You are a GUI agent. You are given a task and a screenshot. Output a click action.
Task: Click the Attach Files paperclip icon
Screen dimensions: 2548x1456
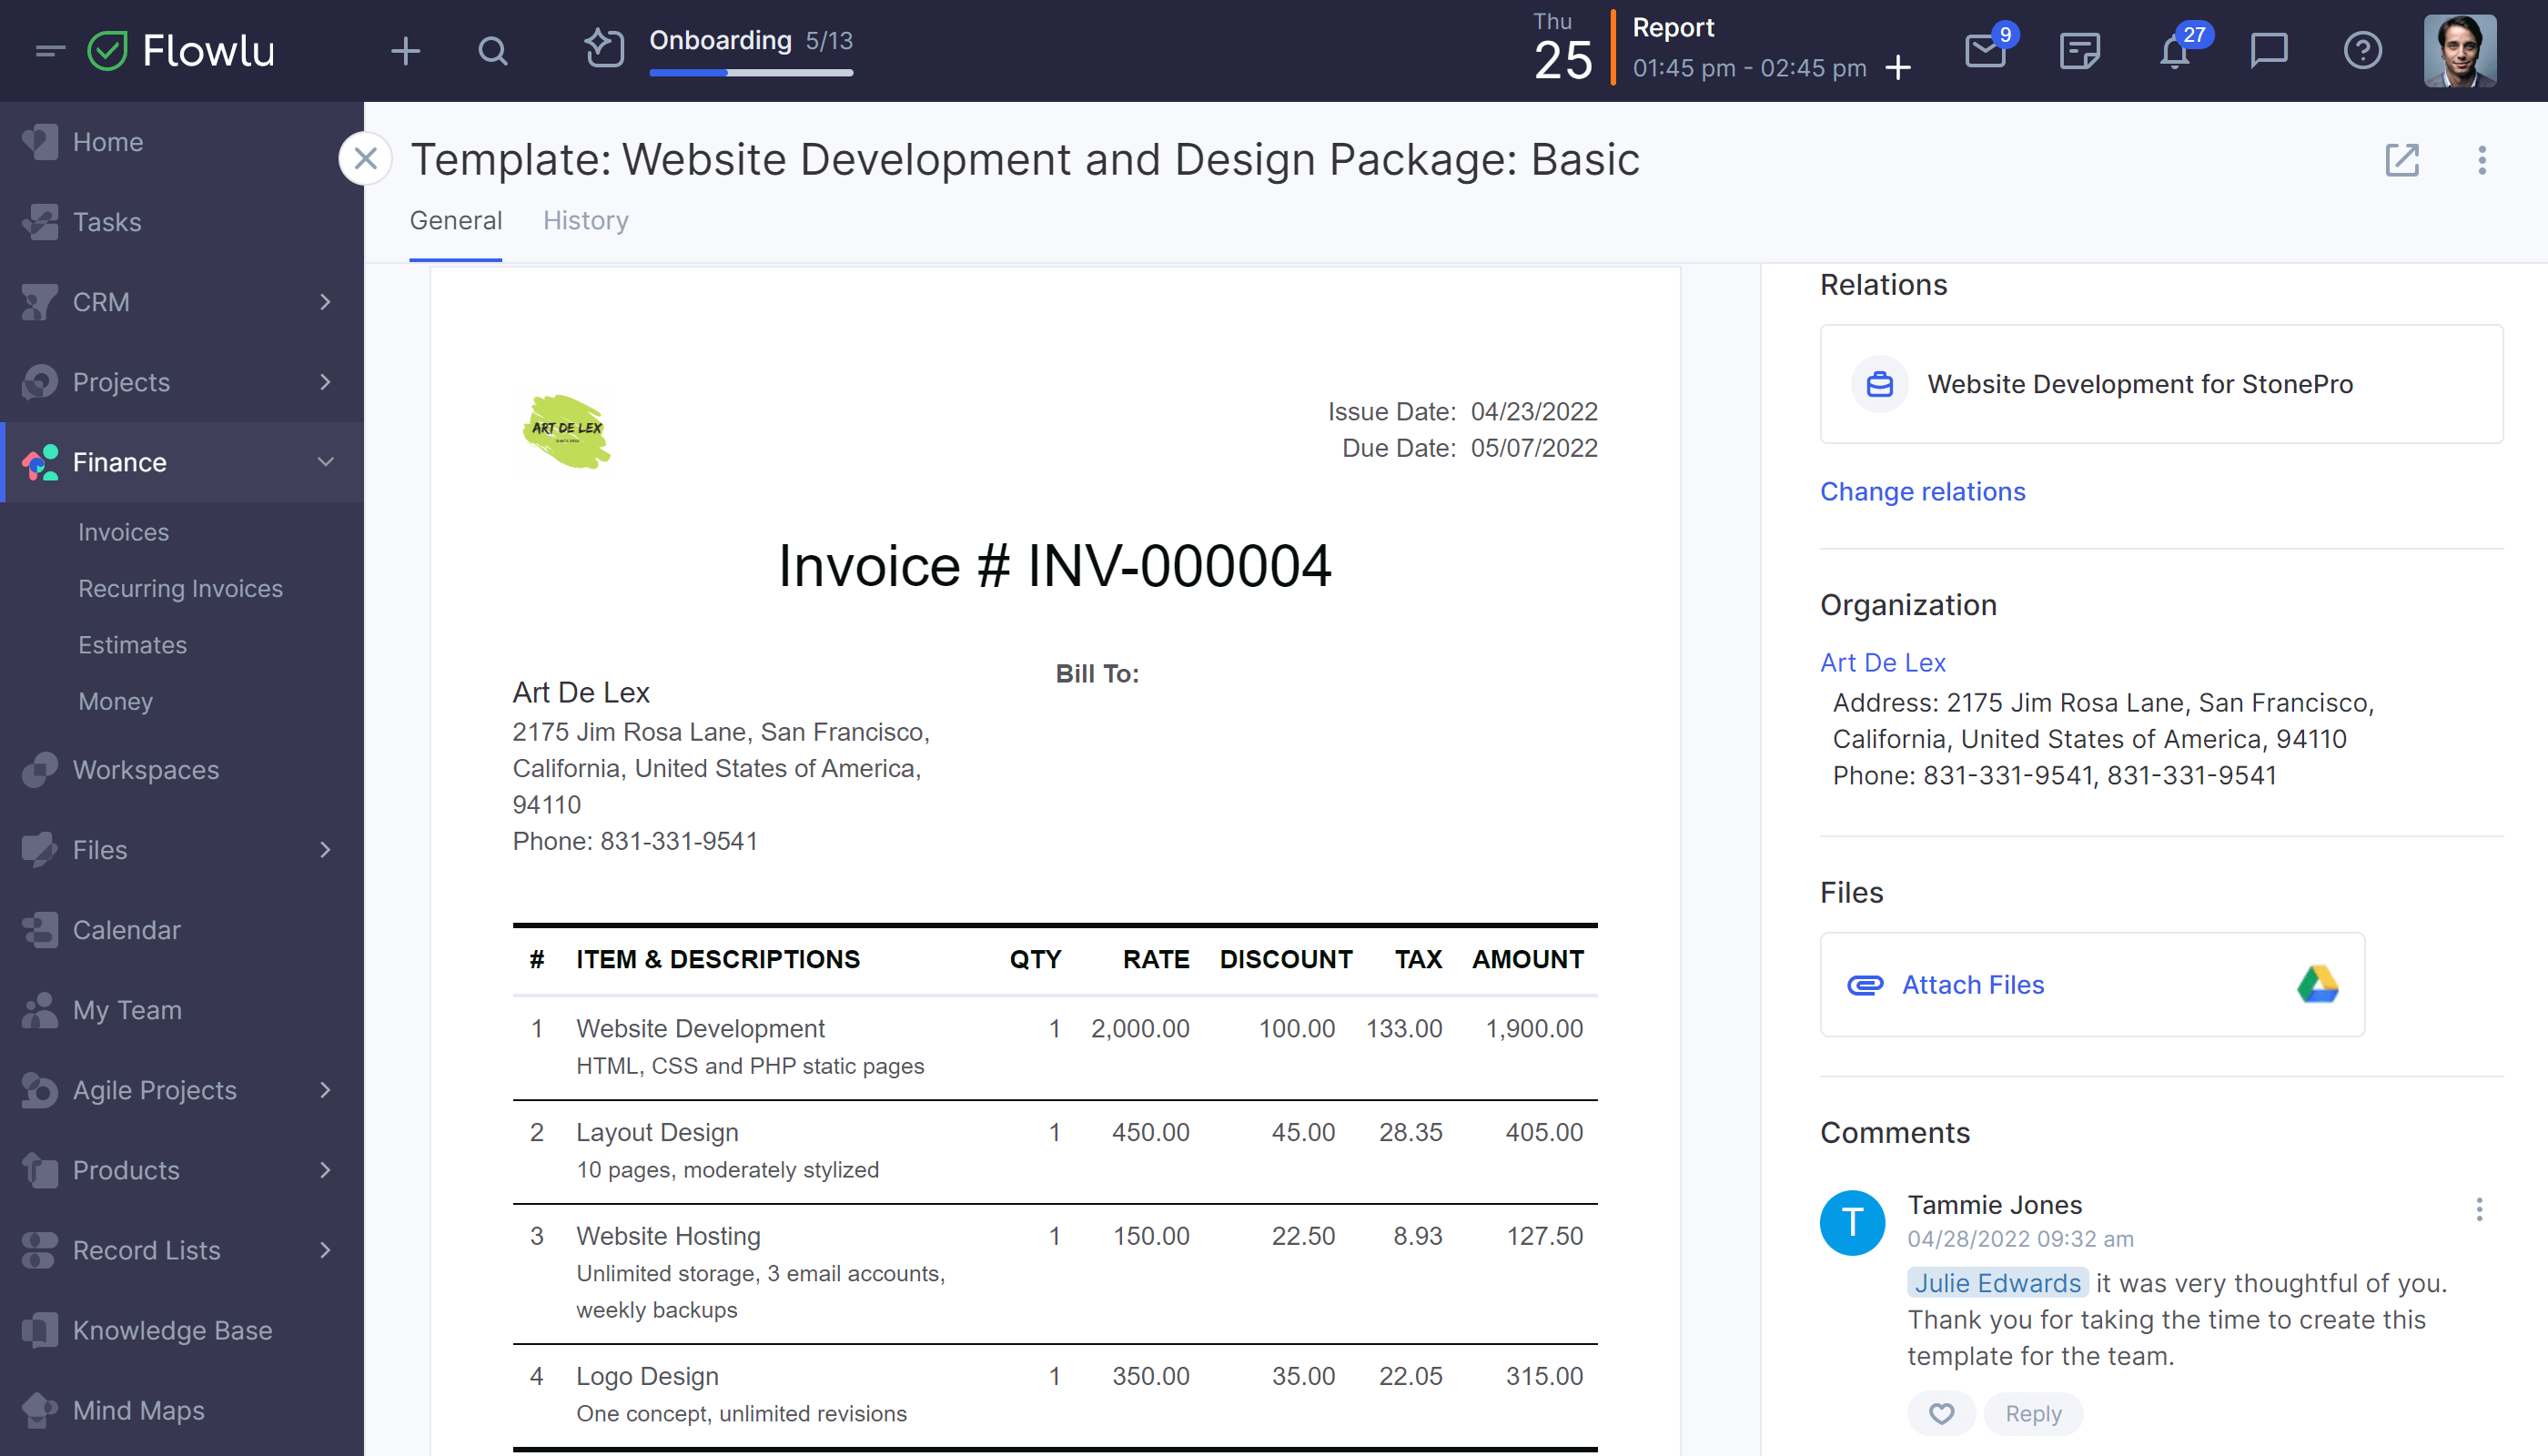tap(1867, 986)
